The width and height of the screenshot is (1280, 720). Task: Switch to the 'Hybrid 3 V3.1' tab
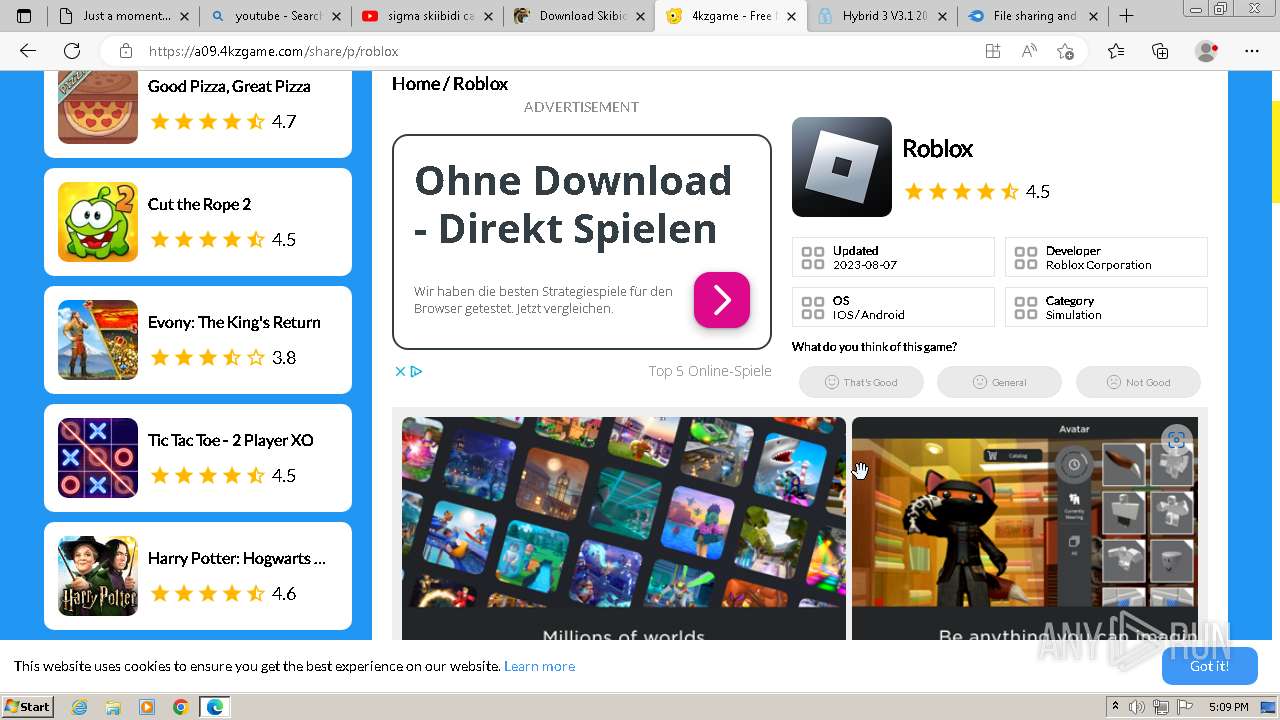pos(881,16)
